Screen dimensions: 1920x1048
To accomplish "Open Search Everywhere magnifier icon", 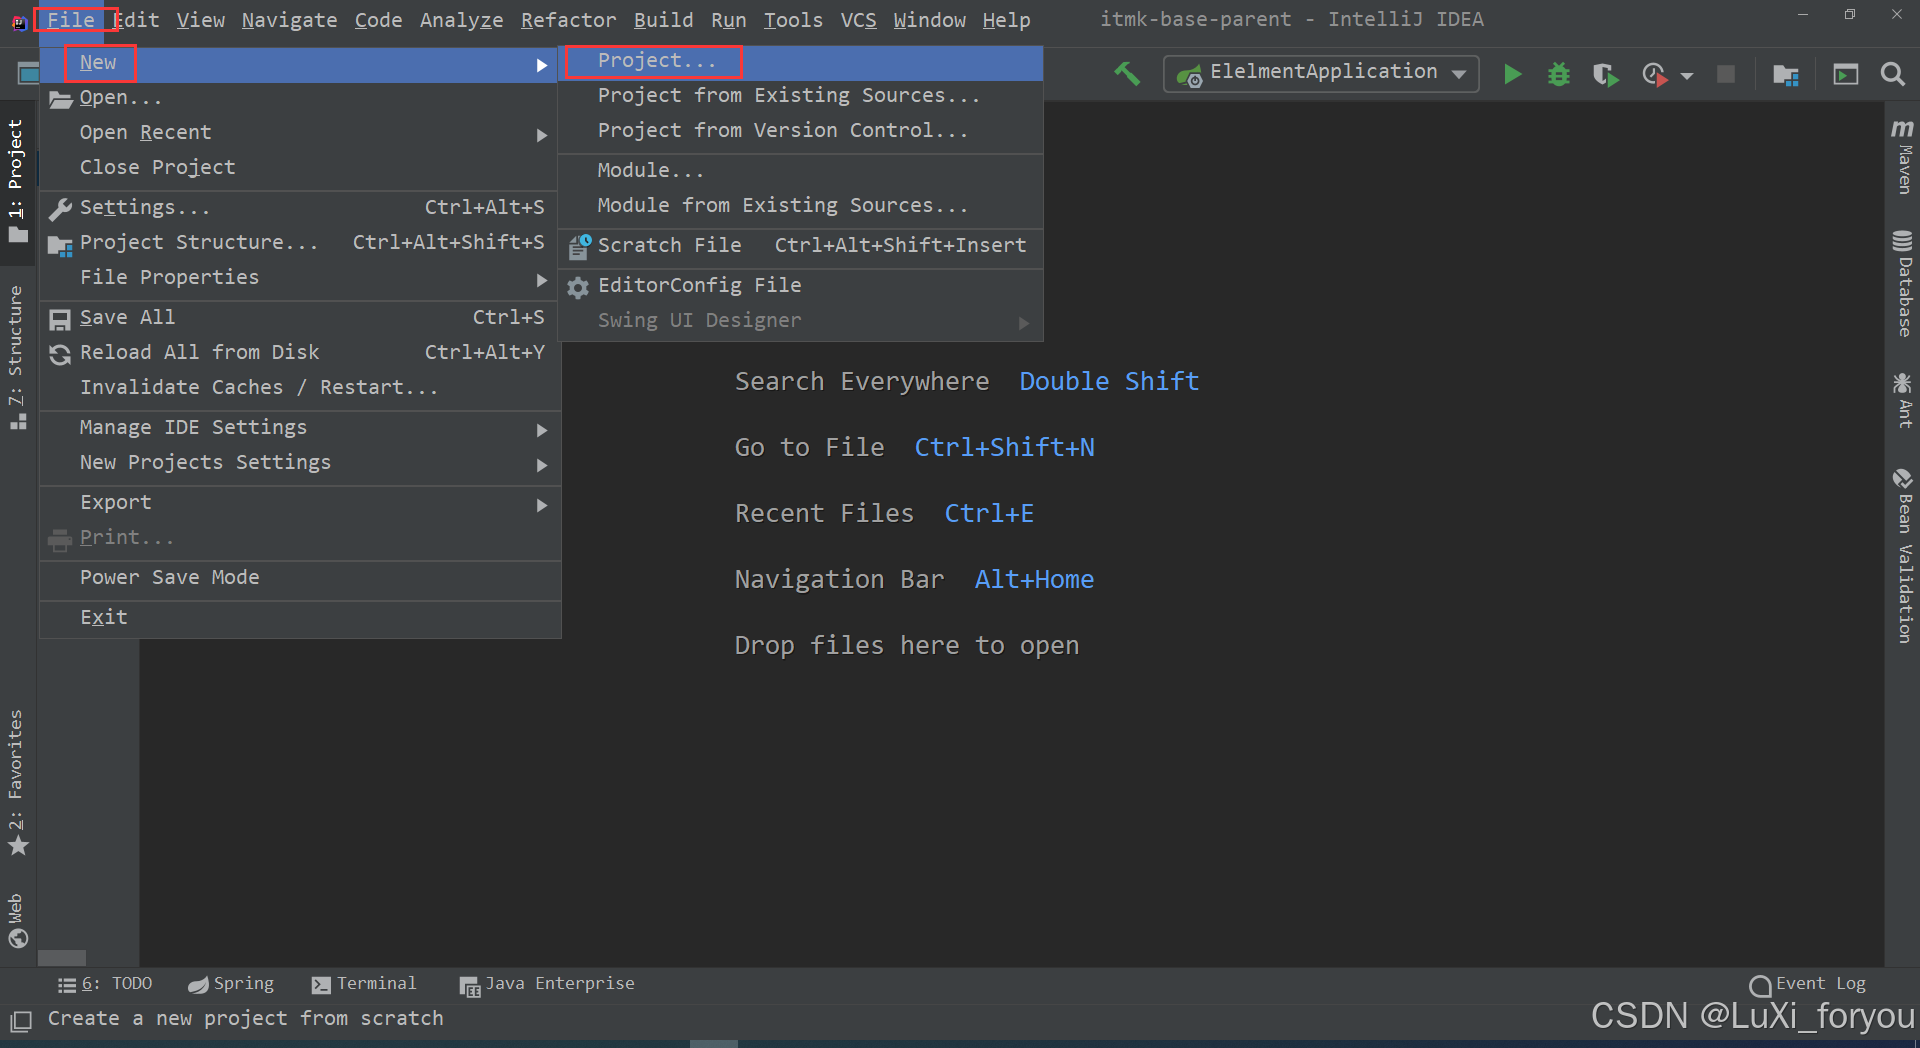I will [1892, 74].
